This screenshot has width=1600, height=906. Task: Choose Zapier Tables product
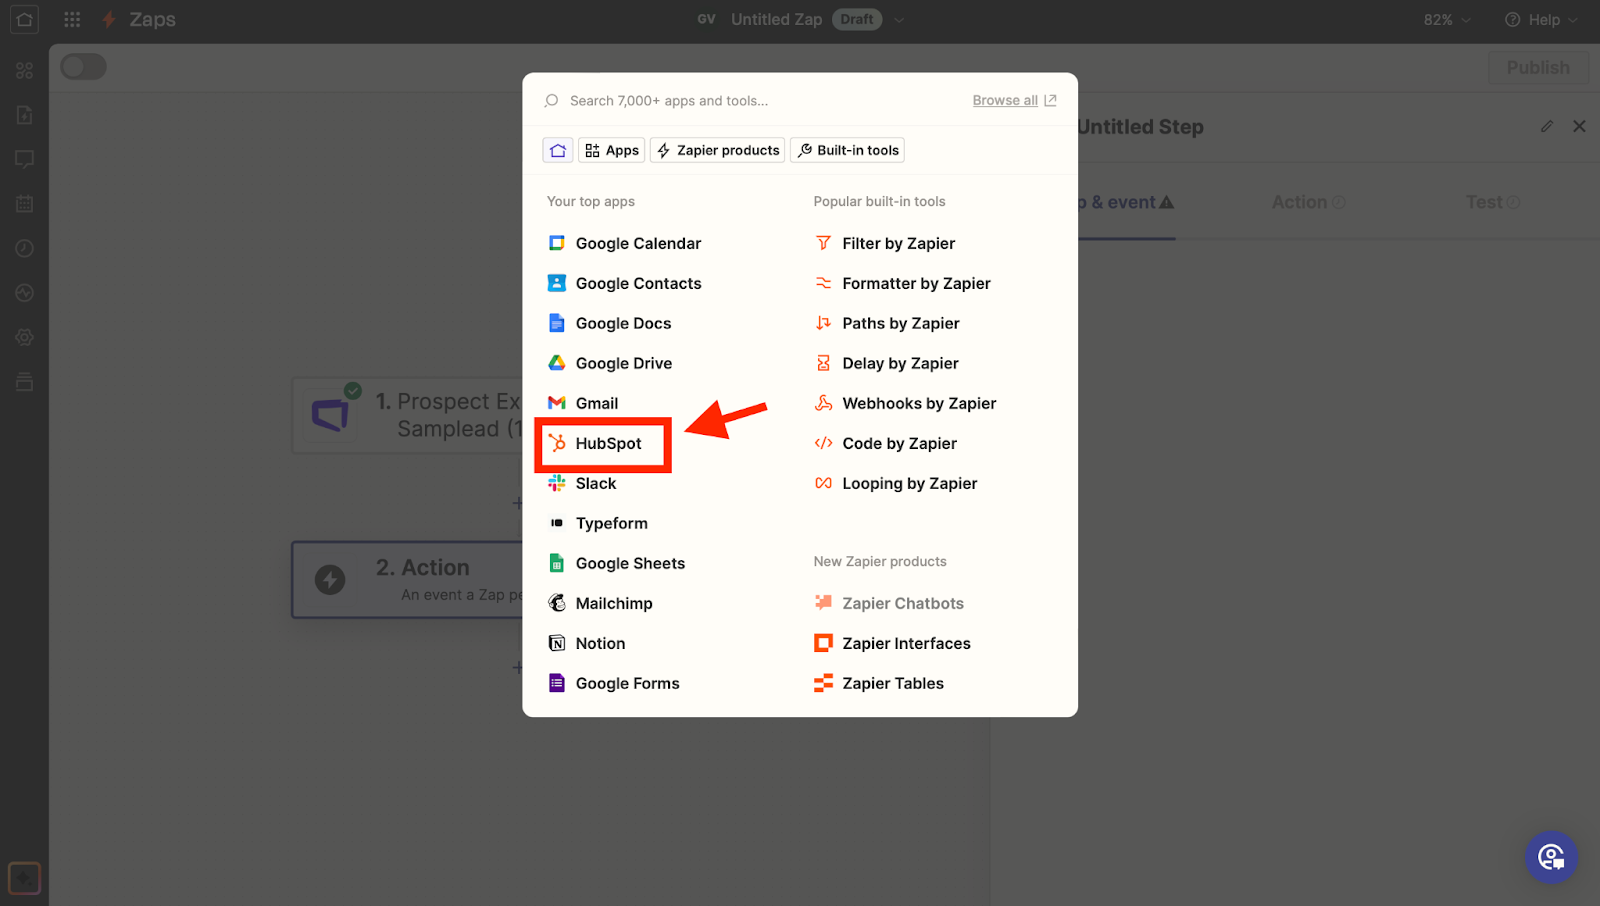pyautogui.click(x=879, y=683)
